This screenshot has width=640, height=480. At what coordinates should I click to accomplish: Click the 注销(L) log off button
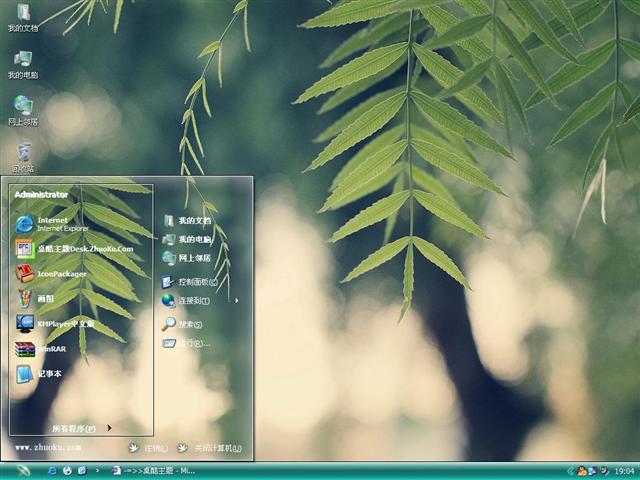(148, 448)
